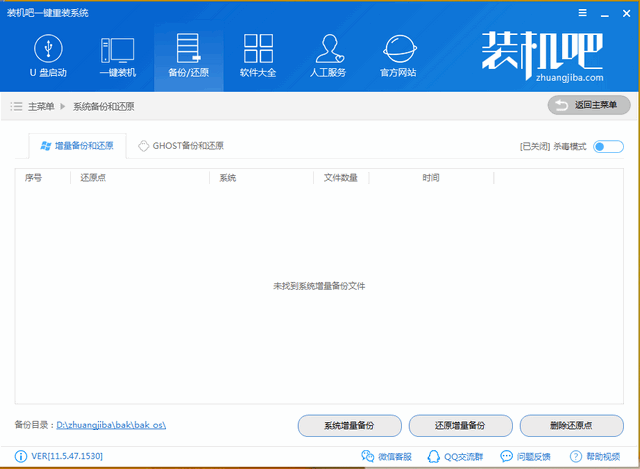Image resolution: width=640 pixels, height=469 pixels.
Task: Click the 还原增量备份 button
Action: [x=460, y=425]
